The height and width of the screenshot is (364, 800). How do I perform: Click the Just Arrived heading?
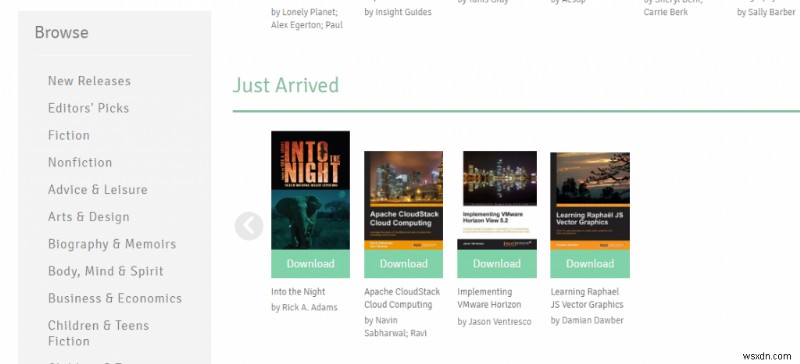click(286, 85)
